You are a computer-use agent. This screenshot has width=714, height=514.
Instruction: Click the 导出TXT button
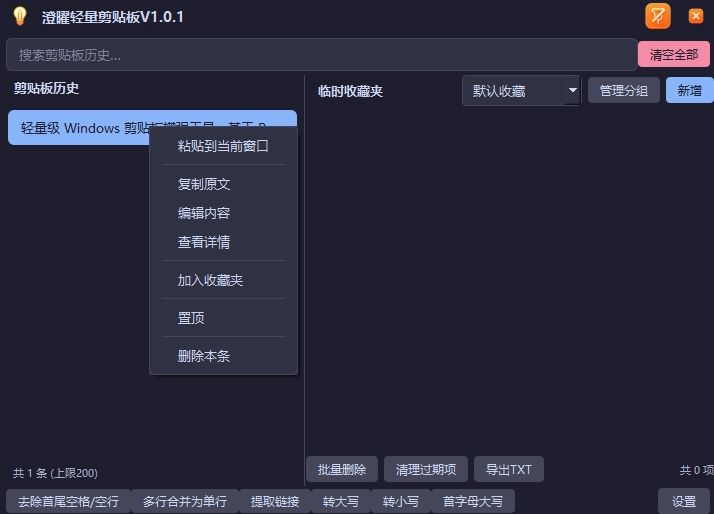tap(509, 469)
